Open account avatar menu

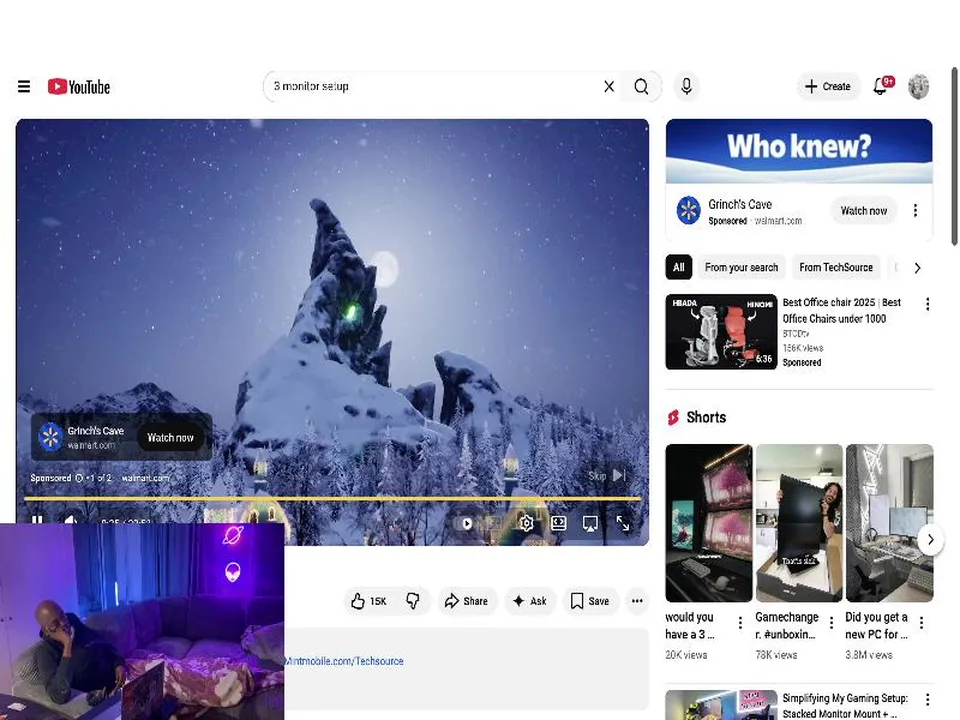[x=918, y=86]
